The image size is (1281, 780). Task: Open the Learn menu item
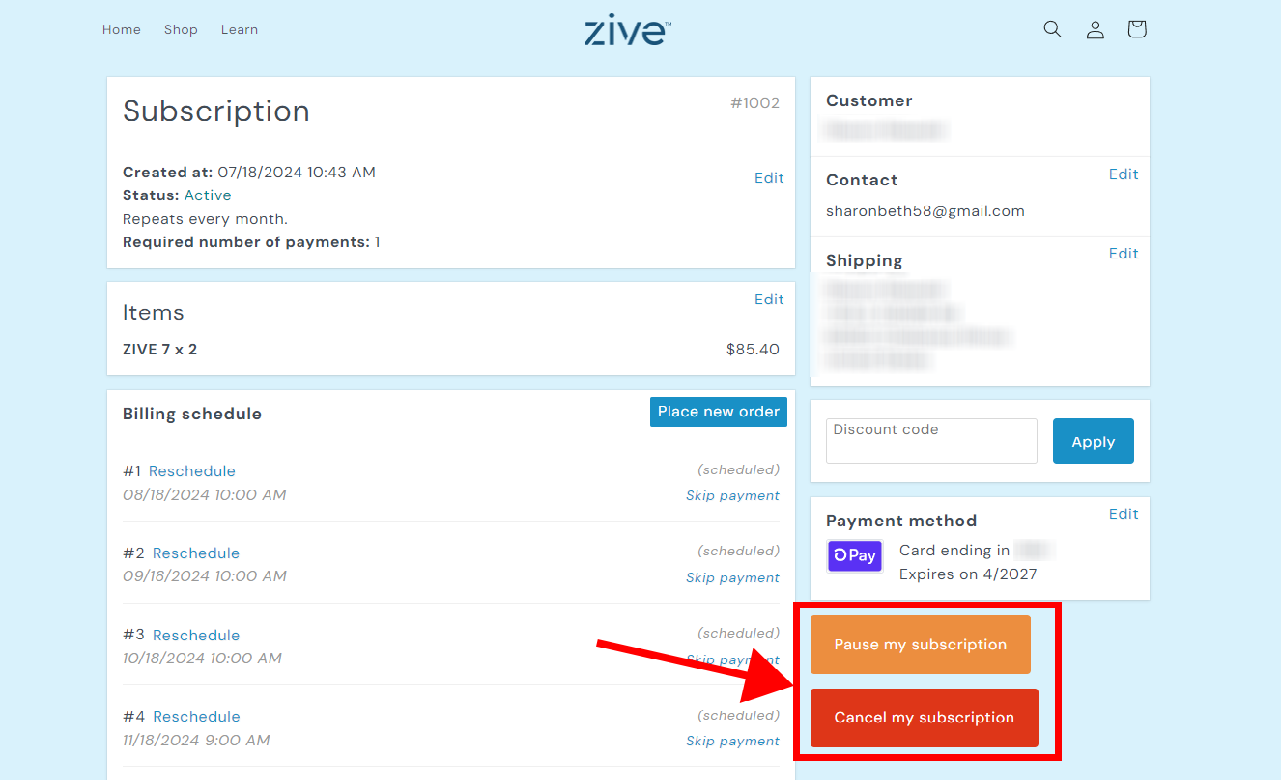pyautogui.click(x=240, y=30)
